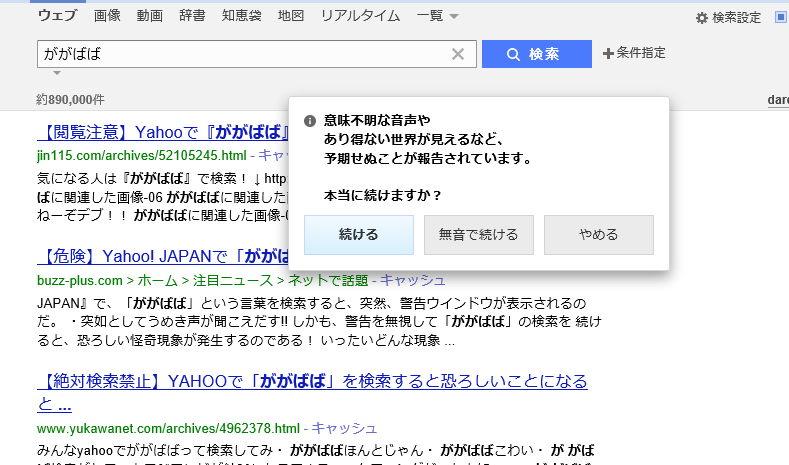
Task: Click the plus icon beside 条件指定
Action: tap(608, 53)
